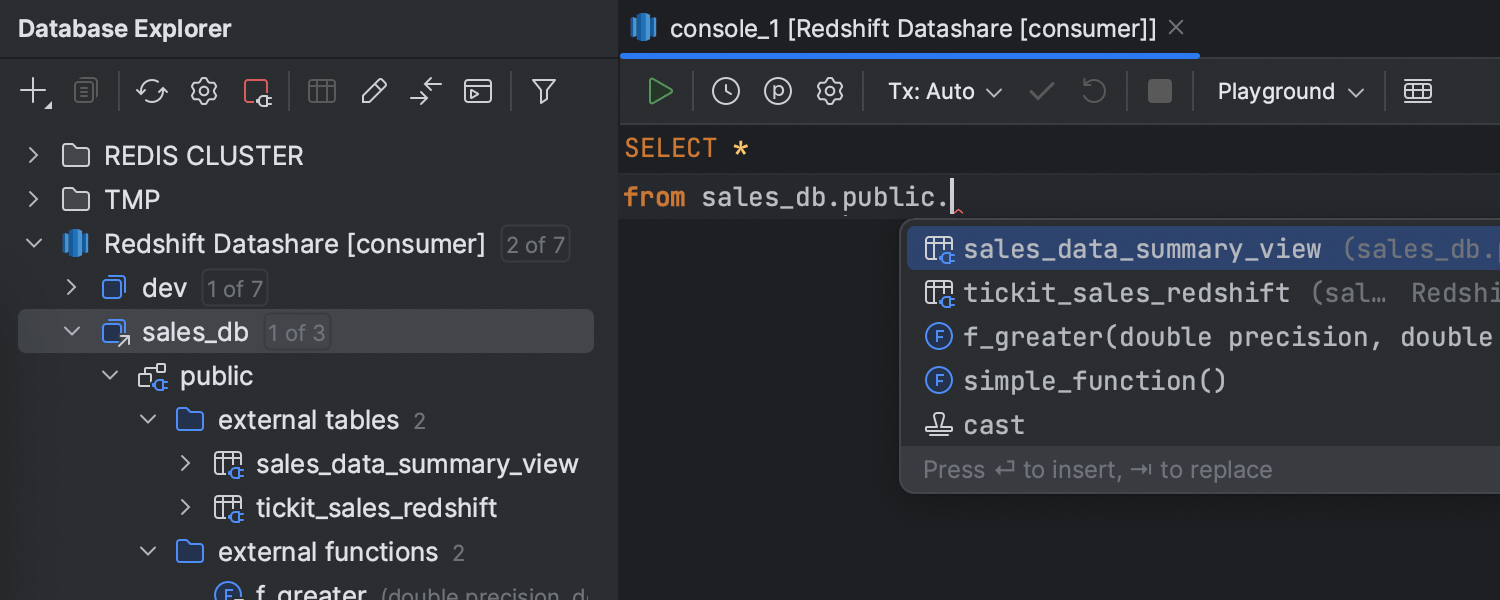Click the Refresh icon in Database Explorer
1500x600 pixels.
152,92
